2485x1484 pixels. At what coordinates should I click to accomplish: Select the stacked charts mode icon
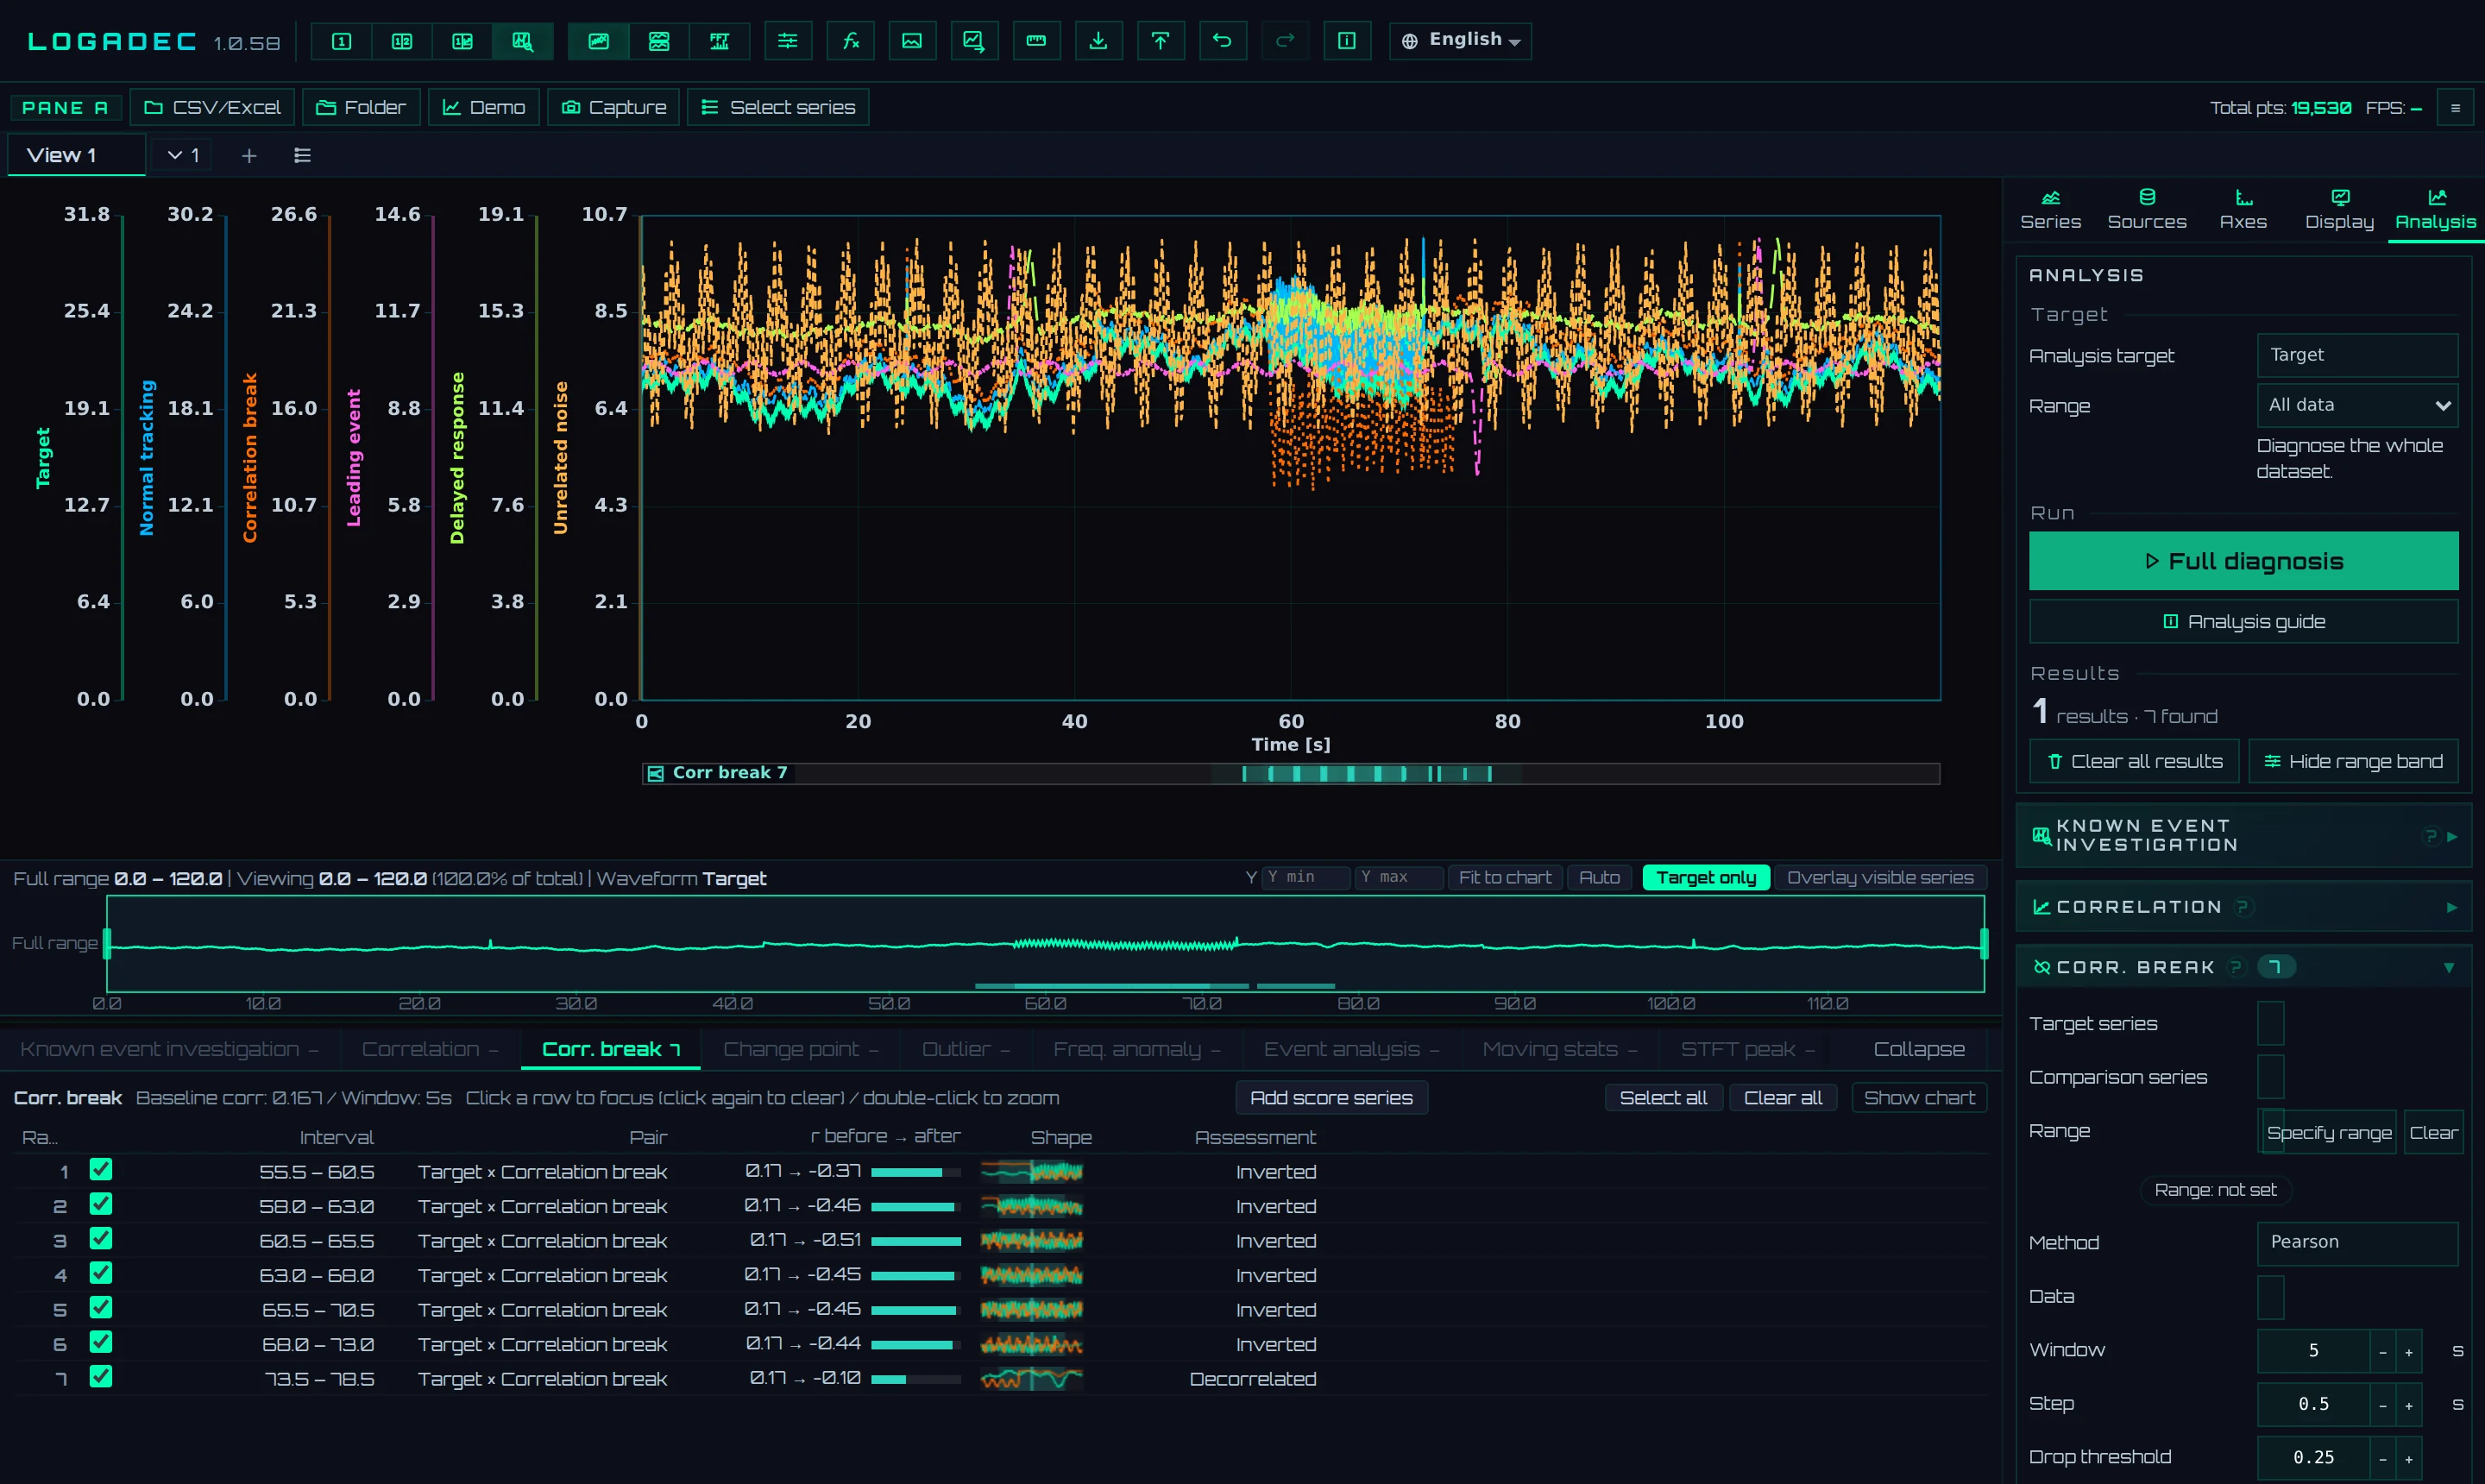(659, 41)
